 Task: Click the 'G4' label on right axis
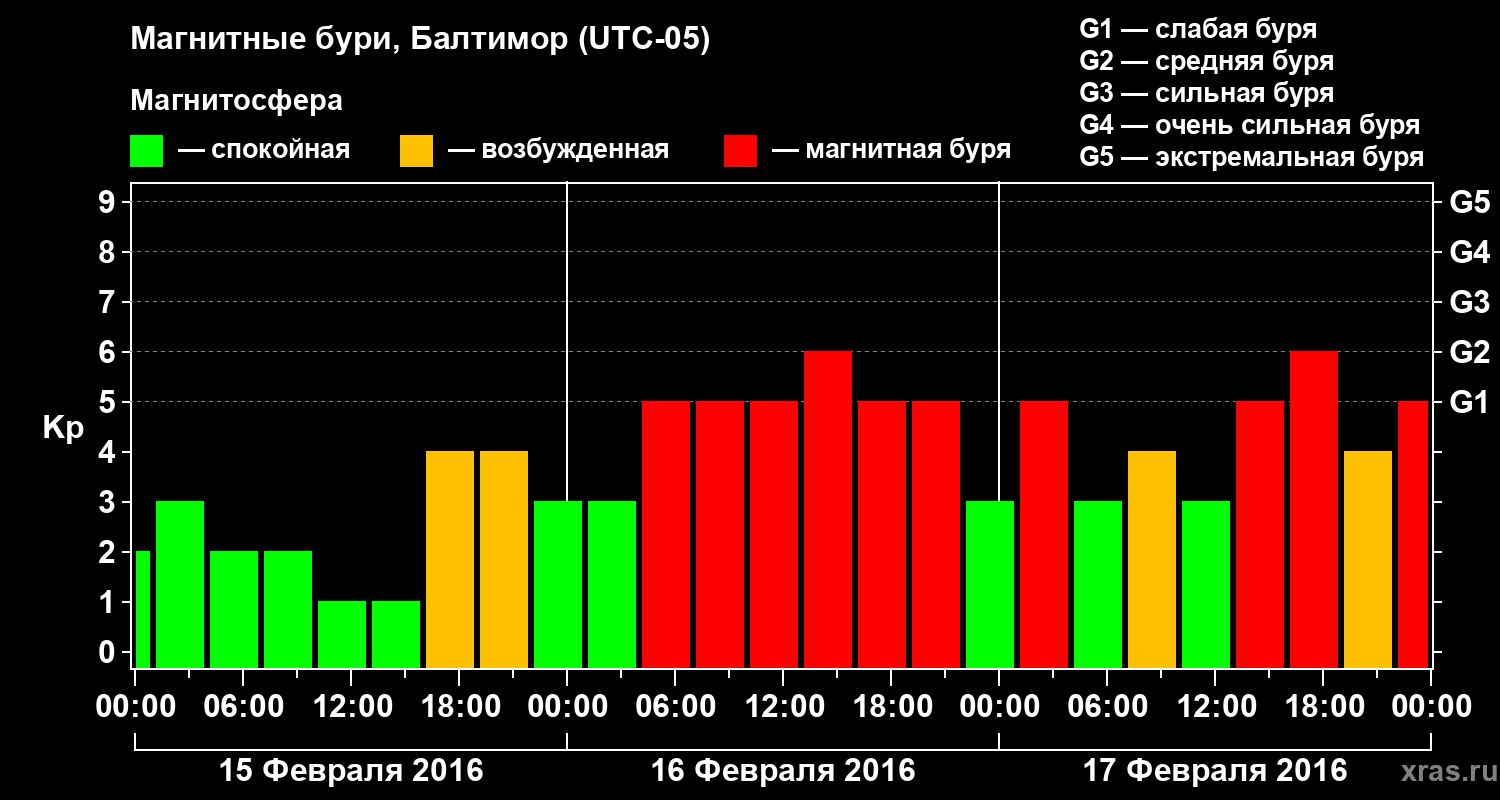(1469, 252)
